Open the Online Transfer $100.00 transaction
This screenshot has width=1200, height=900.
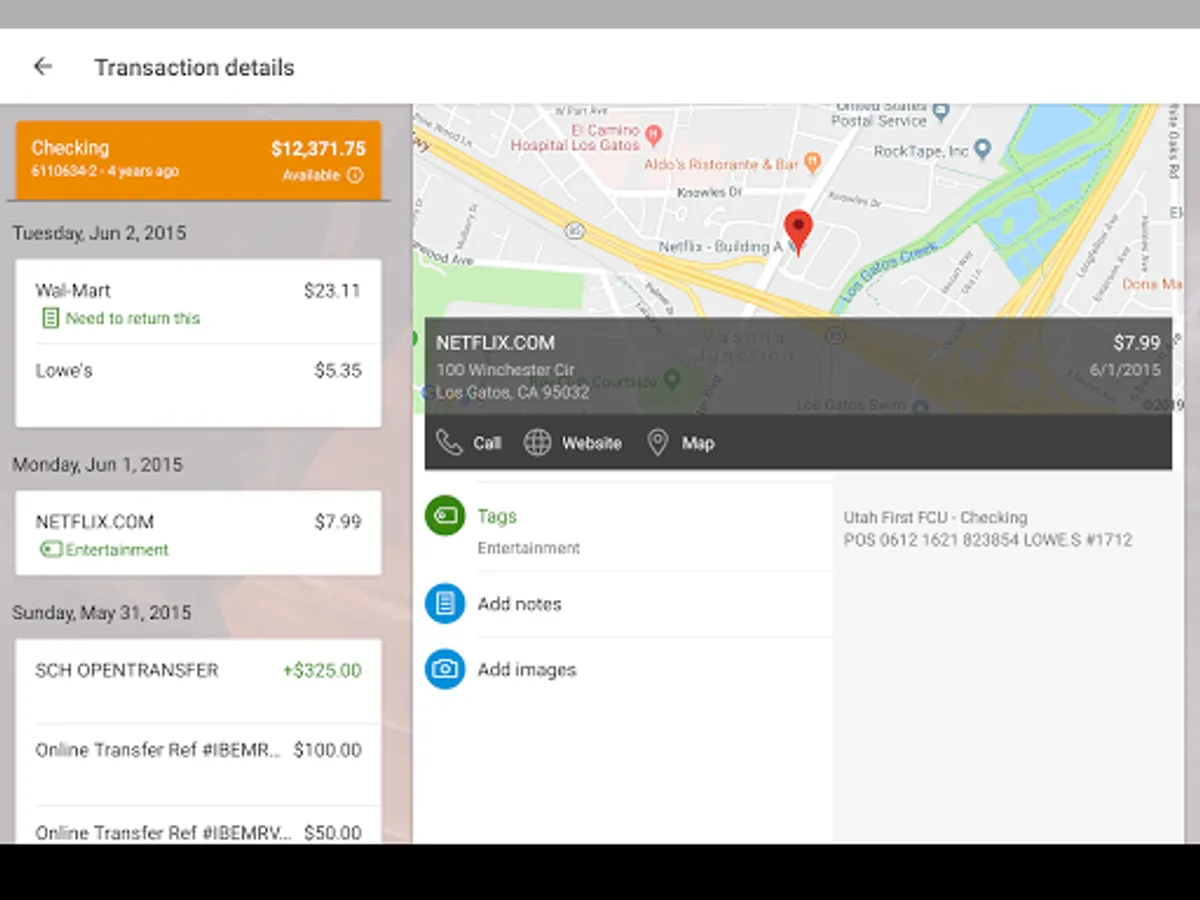pyautogui.click(x=198, y=764)
